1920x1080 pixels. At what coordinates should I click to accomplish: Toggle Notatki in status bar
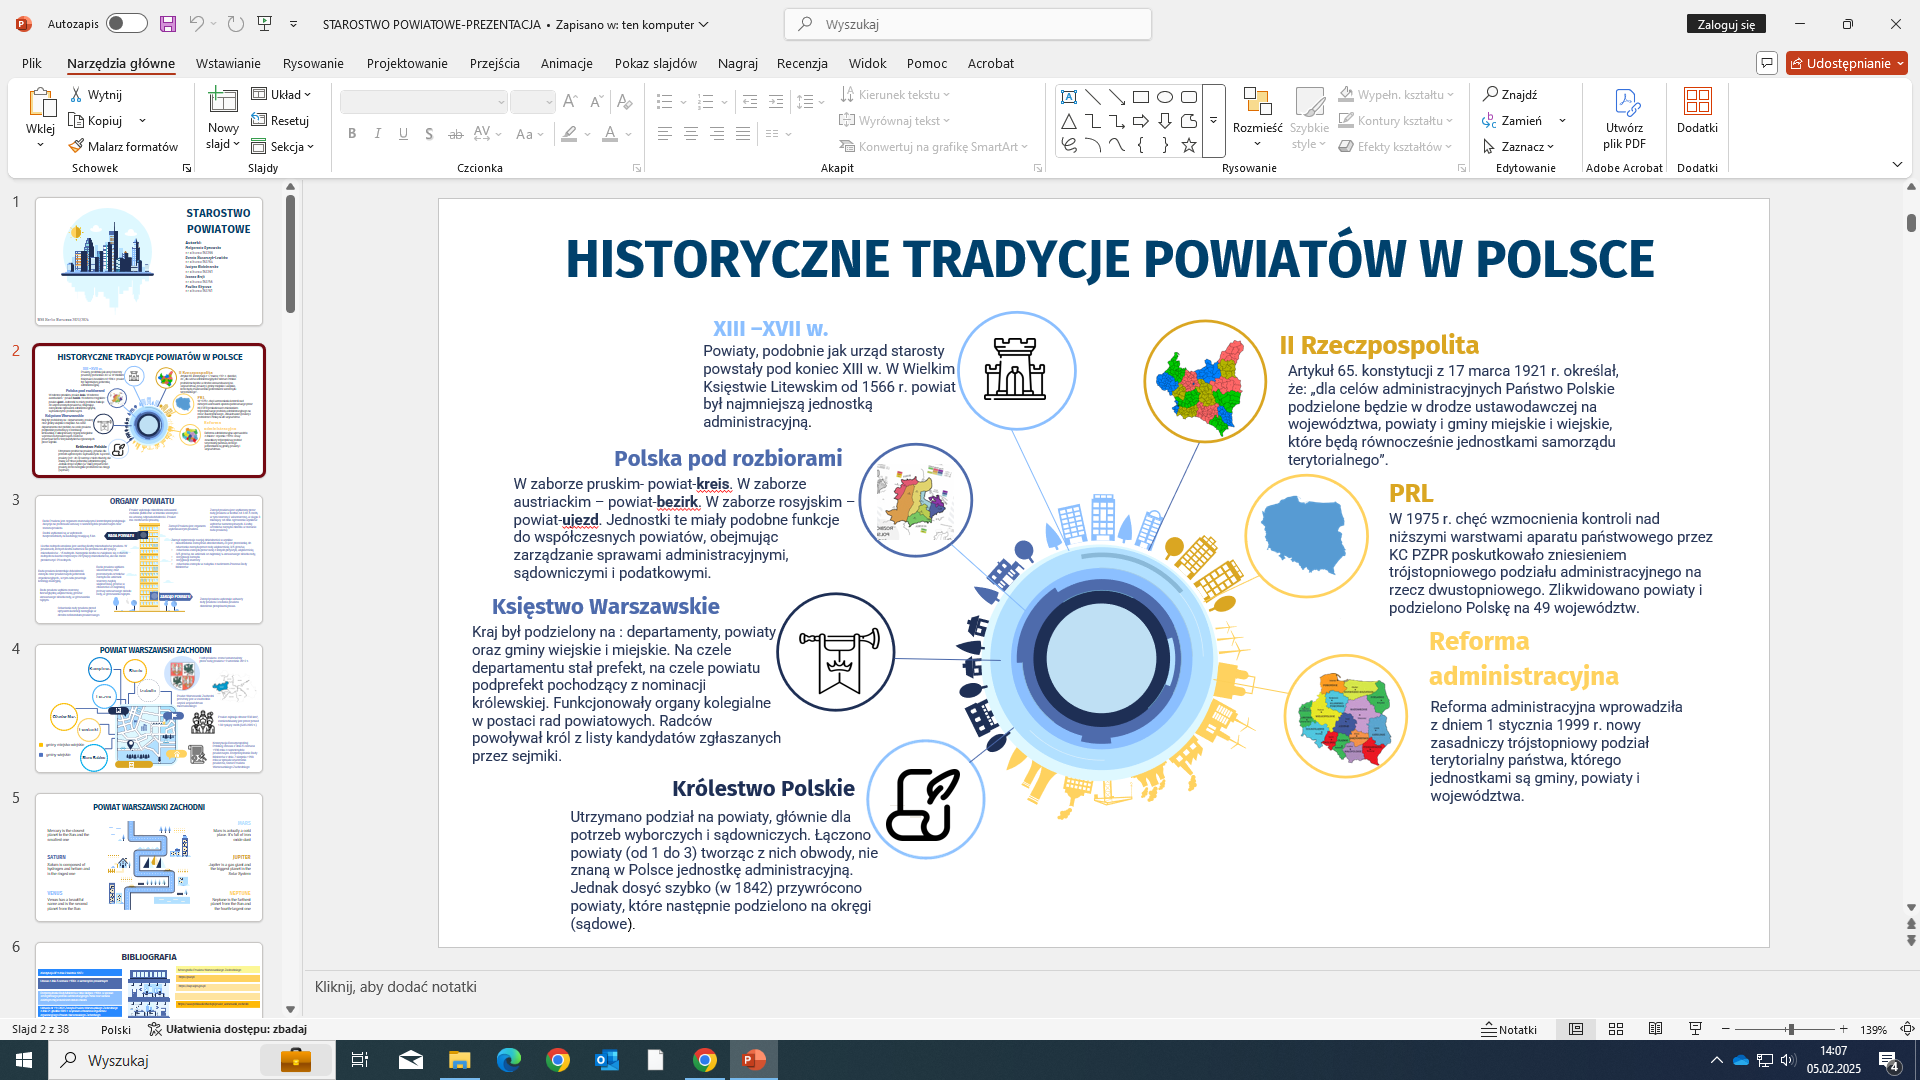click(x=1509, y=1029)
